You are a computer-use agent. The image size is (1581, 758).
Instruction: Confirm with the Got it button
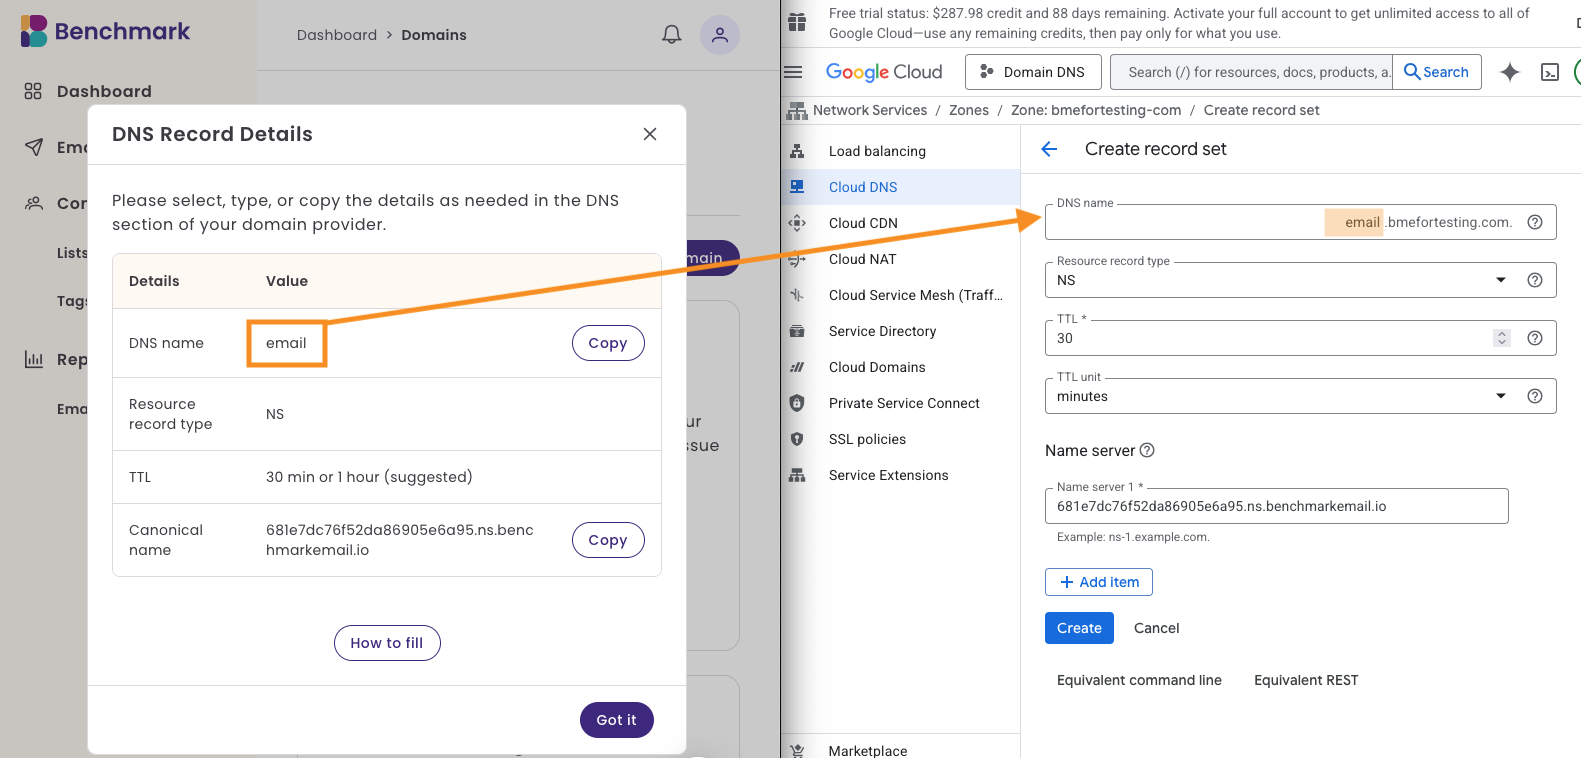[x=617, y=720]
